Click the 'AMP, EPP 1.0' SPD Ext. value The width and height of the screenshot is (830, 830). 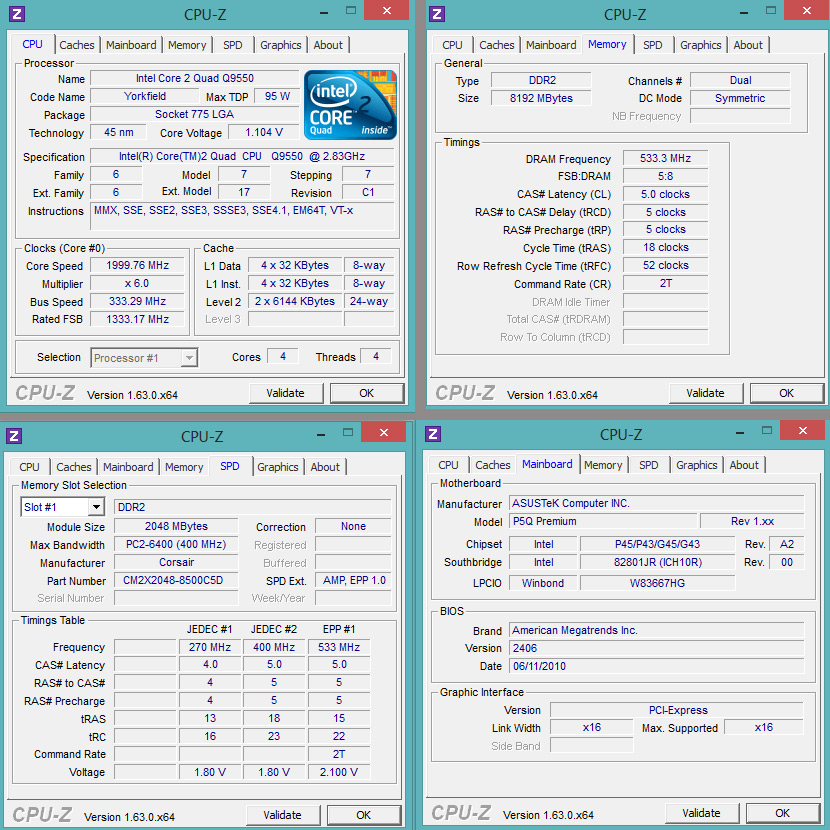(354, 580)
